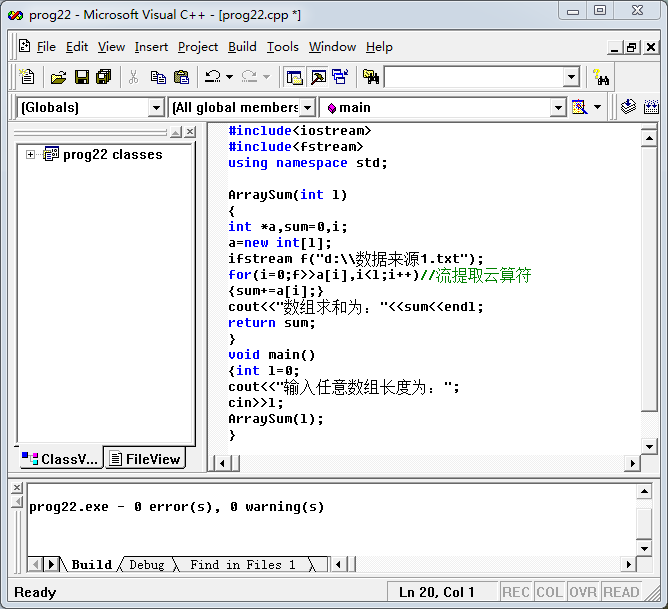
Task: Switch to the FileView tab
Action: 145,459
